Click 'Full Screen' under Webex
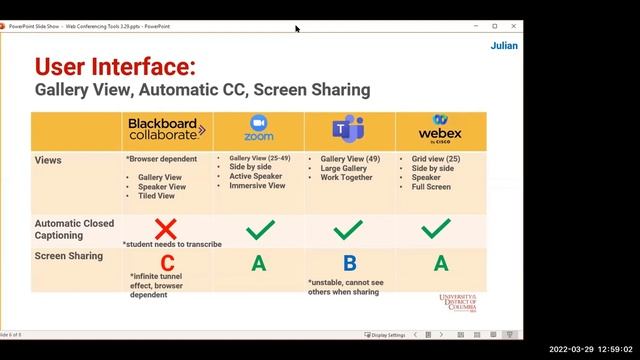640x360 pixels. (x=431, y=187)
